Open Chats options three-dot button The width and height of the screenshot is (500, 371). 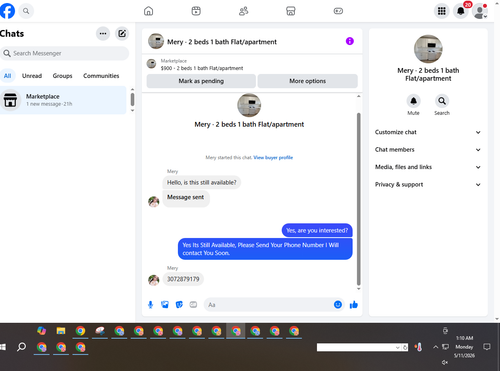tap(103, 33)
